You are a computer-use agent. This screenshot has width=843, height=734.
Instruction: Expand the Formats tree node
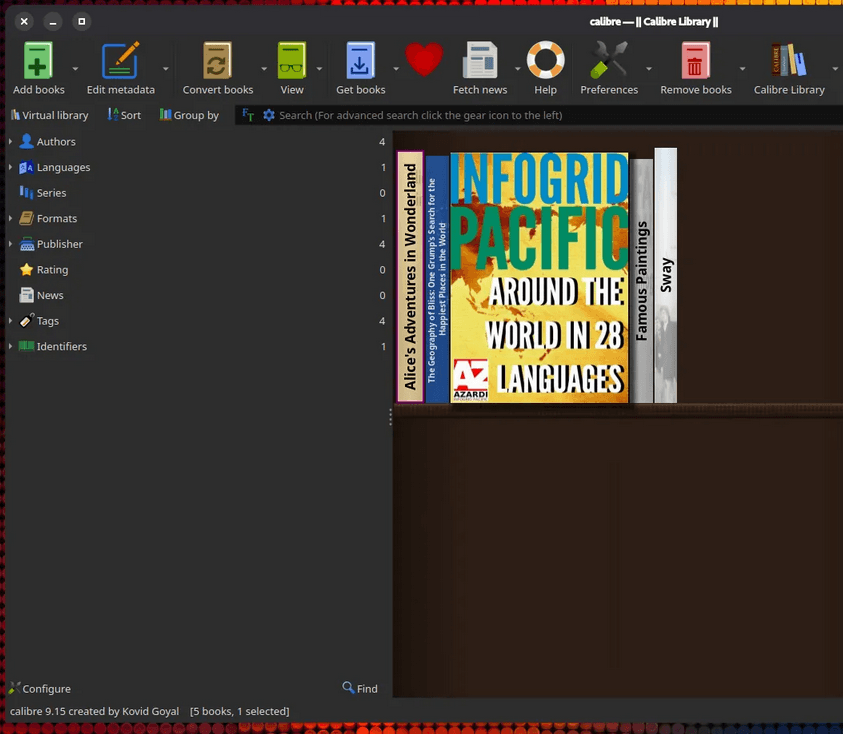10,218
